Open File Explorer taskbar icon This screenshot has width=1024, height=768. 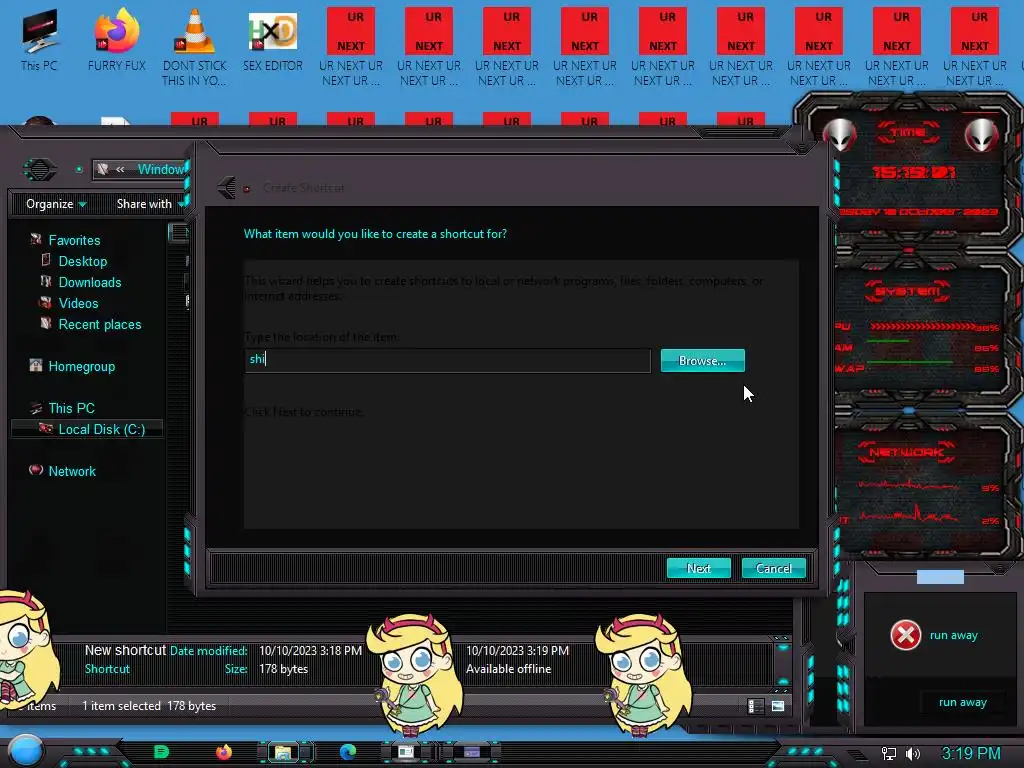tap(283, 752)
